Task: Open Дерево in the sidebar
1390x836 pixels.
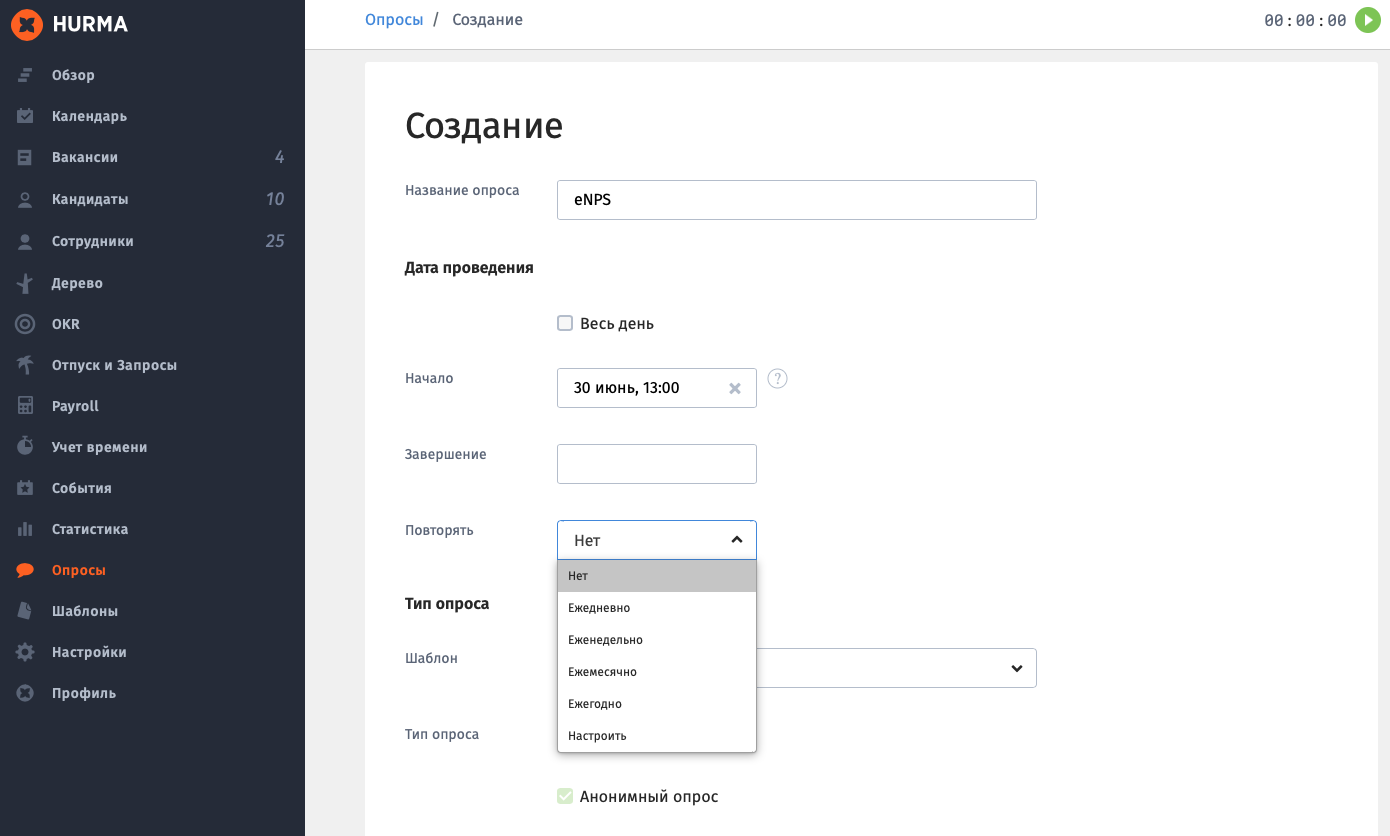Action: click(77, 283)
